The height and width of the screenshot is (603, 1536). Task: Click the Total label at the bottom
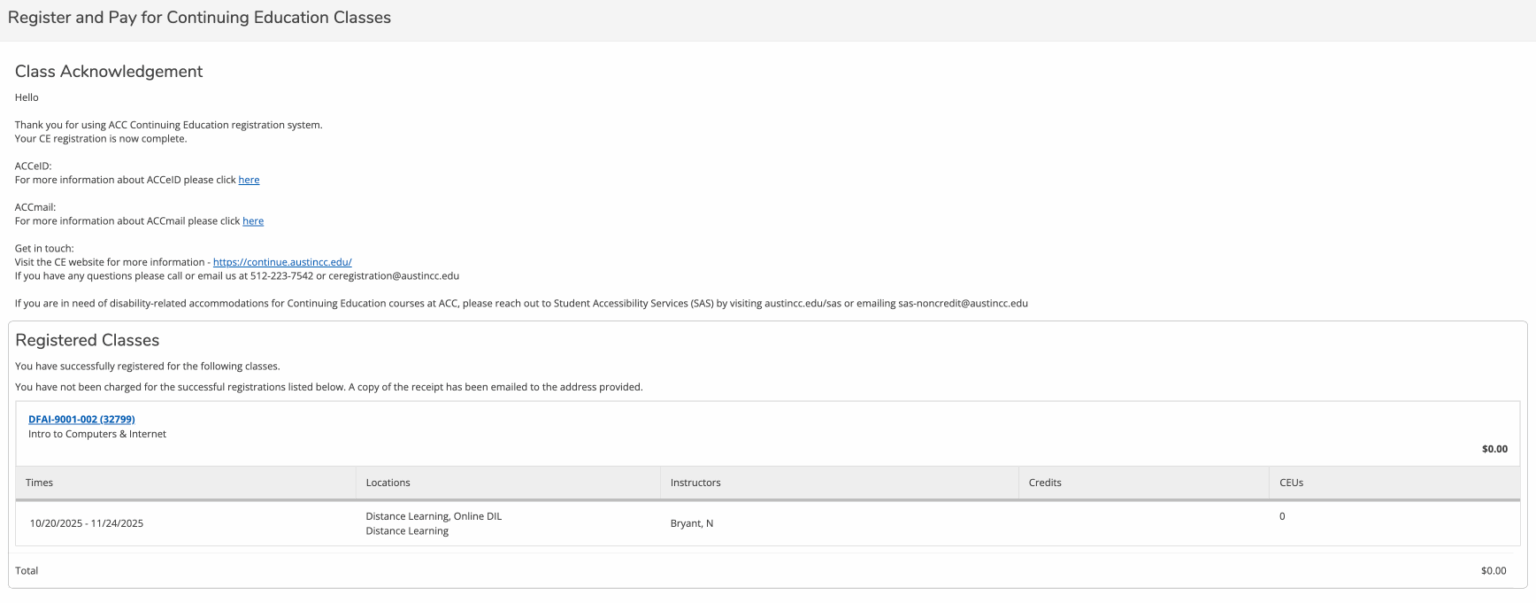click(27, 570)
